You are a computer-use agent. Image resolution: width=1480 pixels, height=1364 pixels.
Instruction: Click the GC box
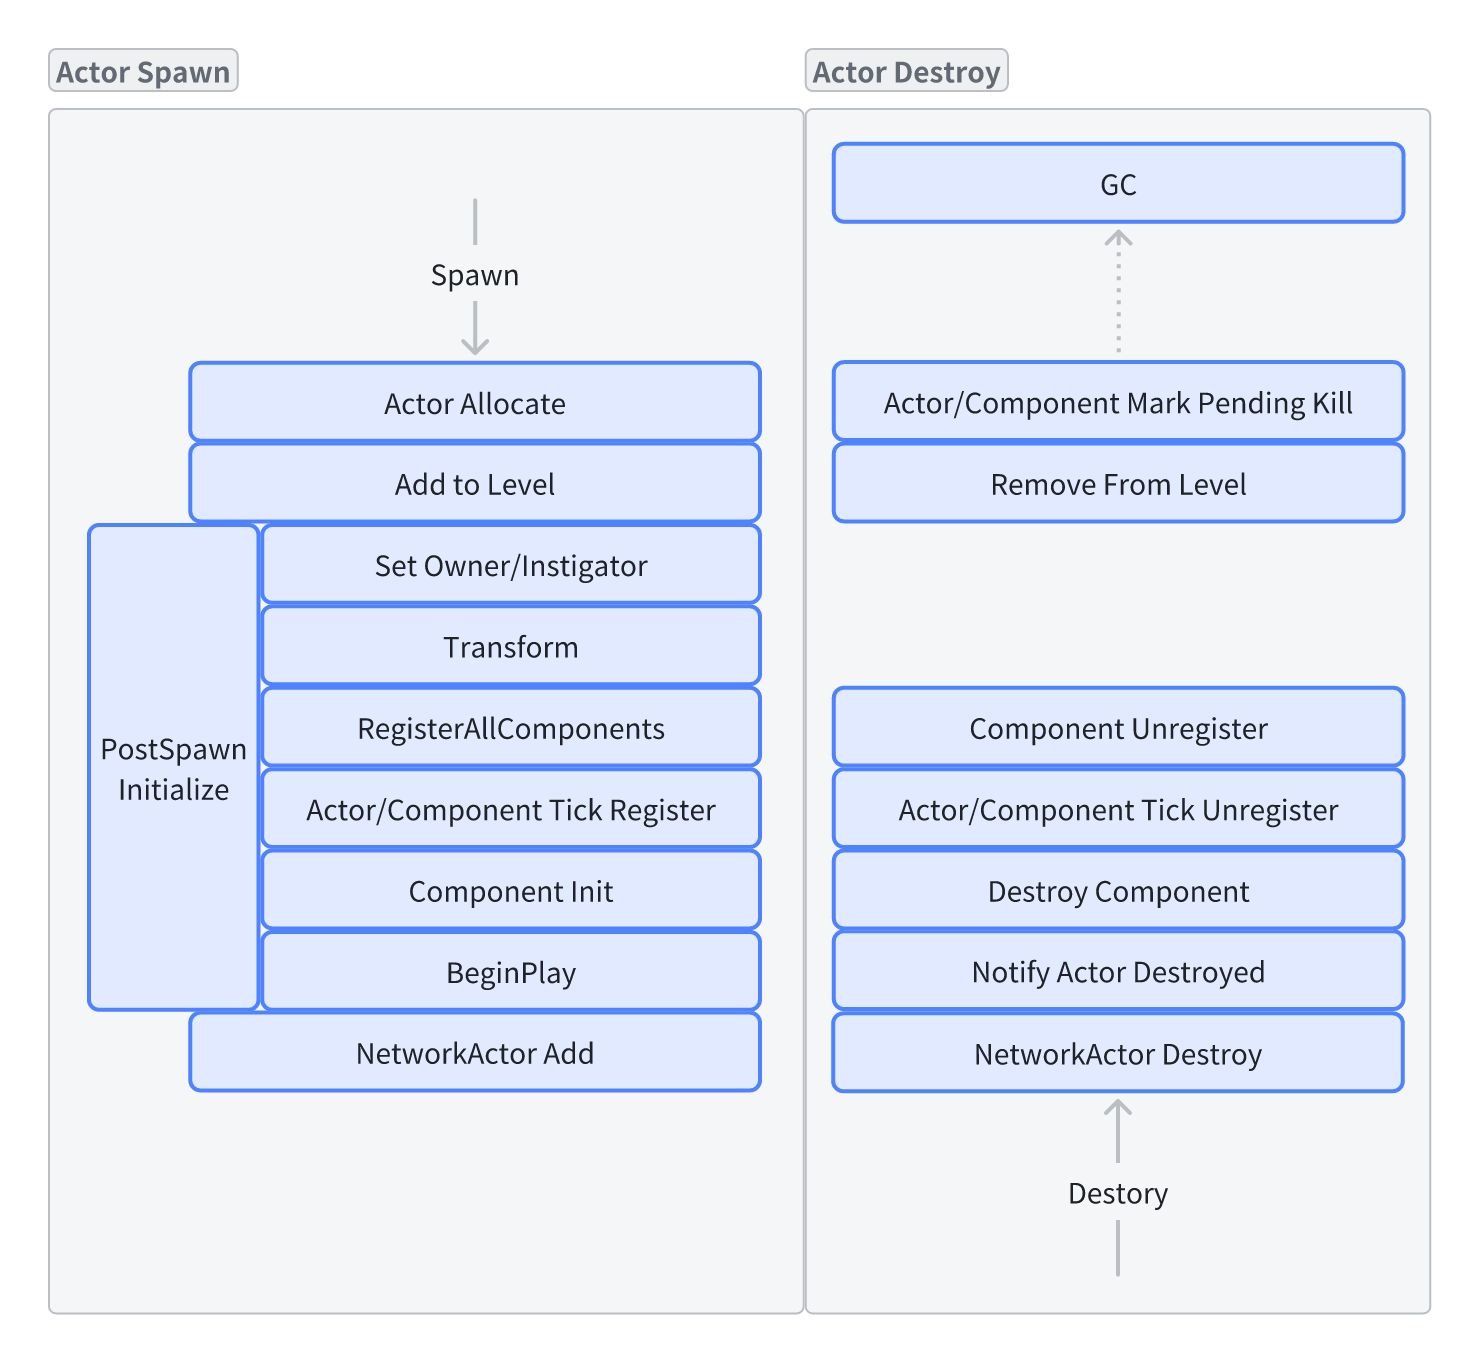(x=1118, y=183)
